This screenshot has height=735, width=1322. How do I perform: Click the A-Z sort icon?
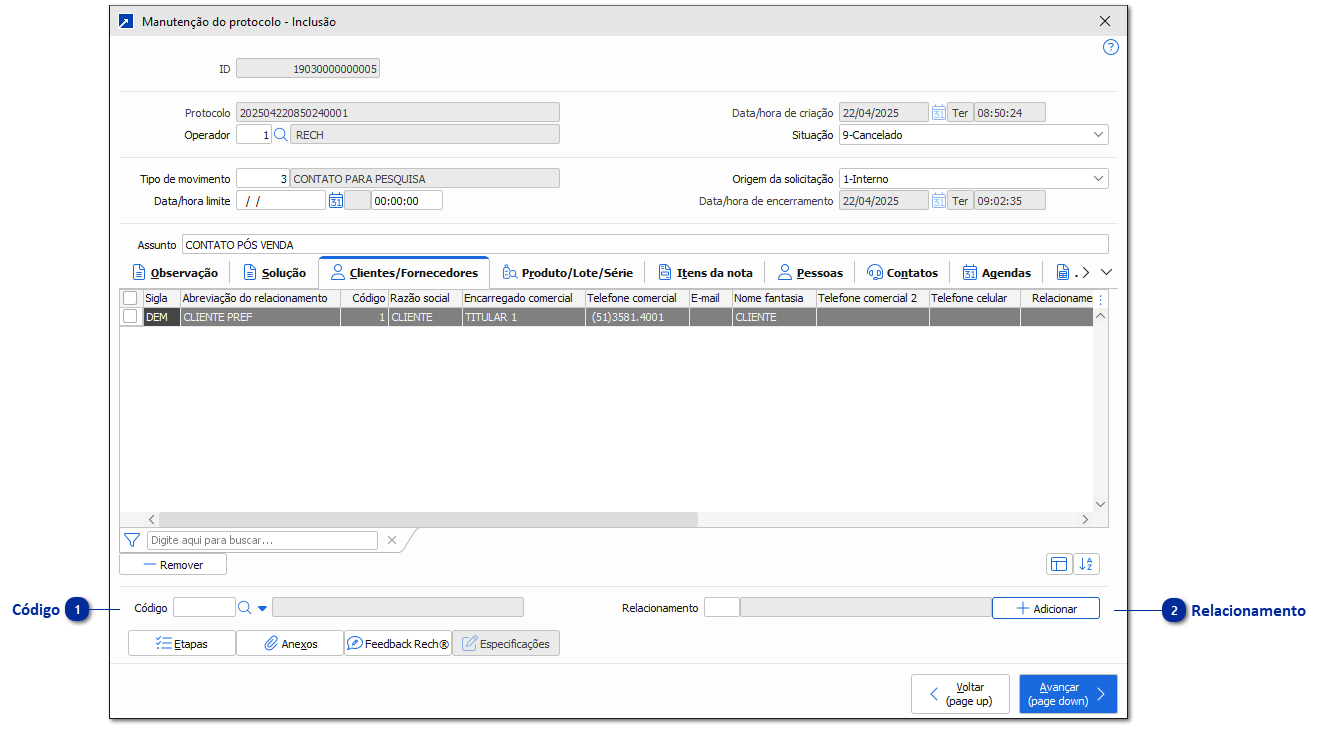pyautogui.click(x=1087, y=564)
